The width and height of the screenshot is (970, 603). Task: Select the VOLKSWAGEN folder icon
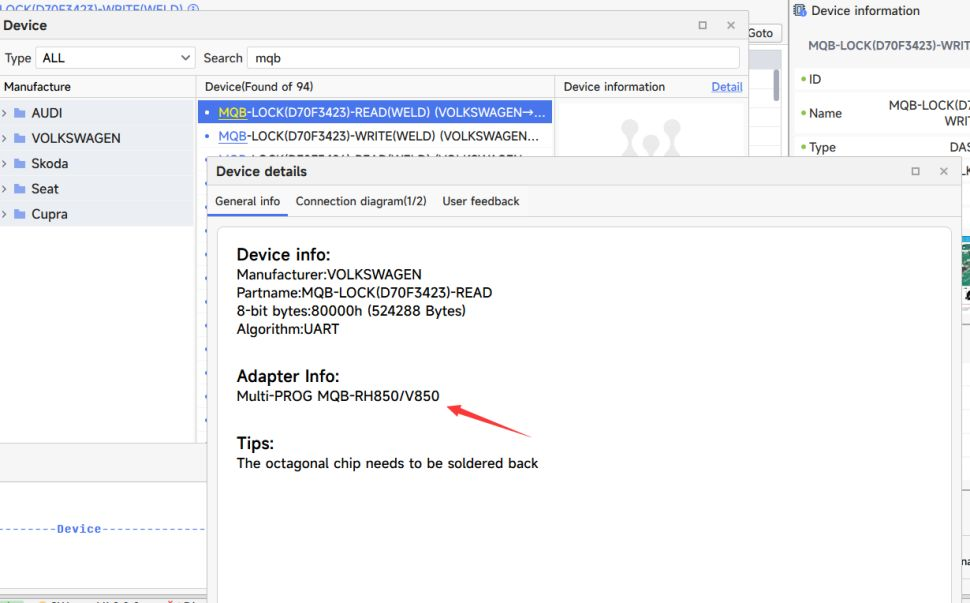click(x=20, y=139)
